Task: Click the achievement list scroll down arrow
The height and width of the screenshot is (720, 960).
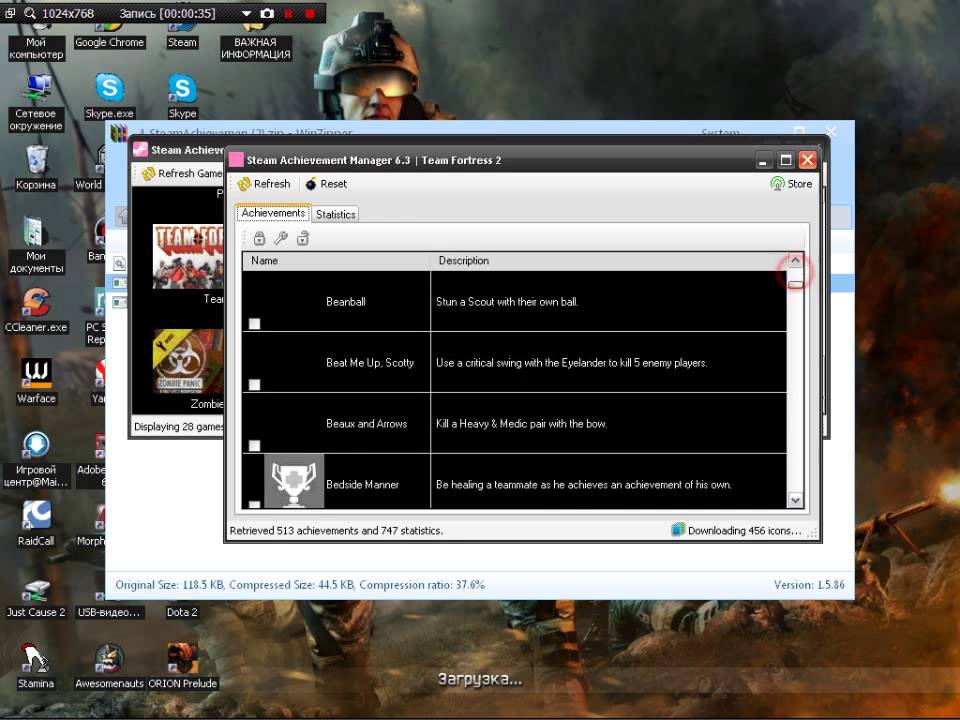Action: pyautogui.click(x=795, y=500)
